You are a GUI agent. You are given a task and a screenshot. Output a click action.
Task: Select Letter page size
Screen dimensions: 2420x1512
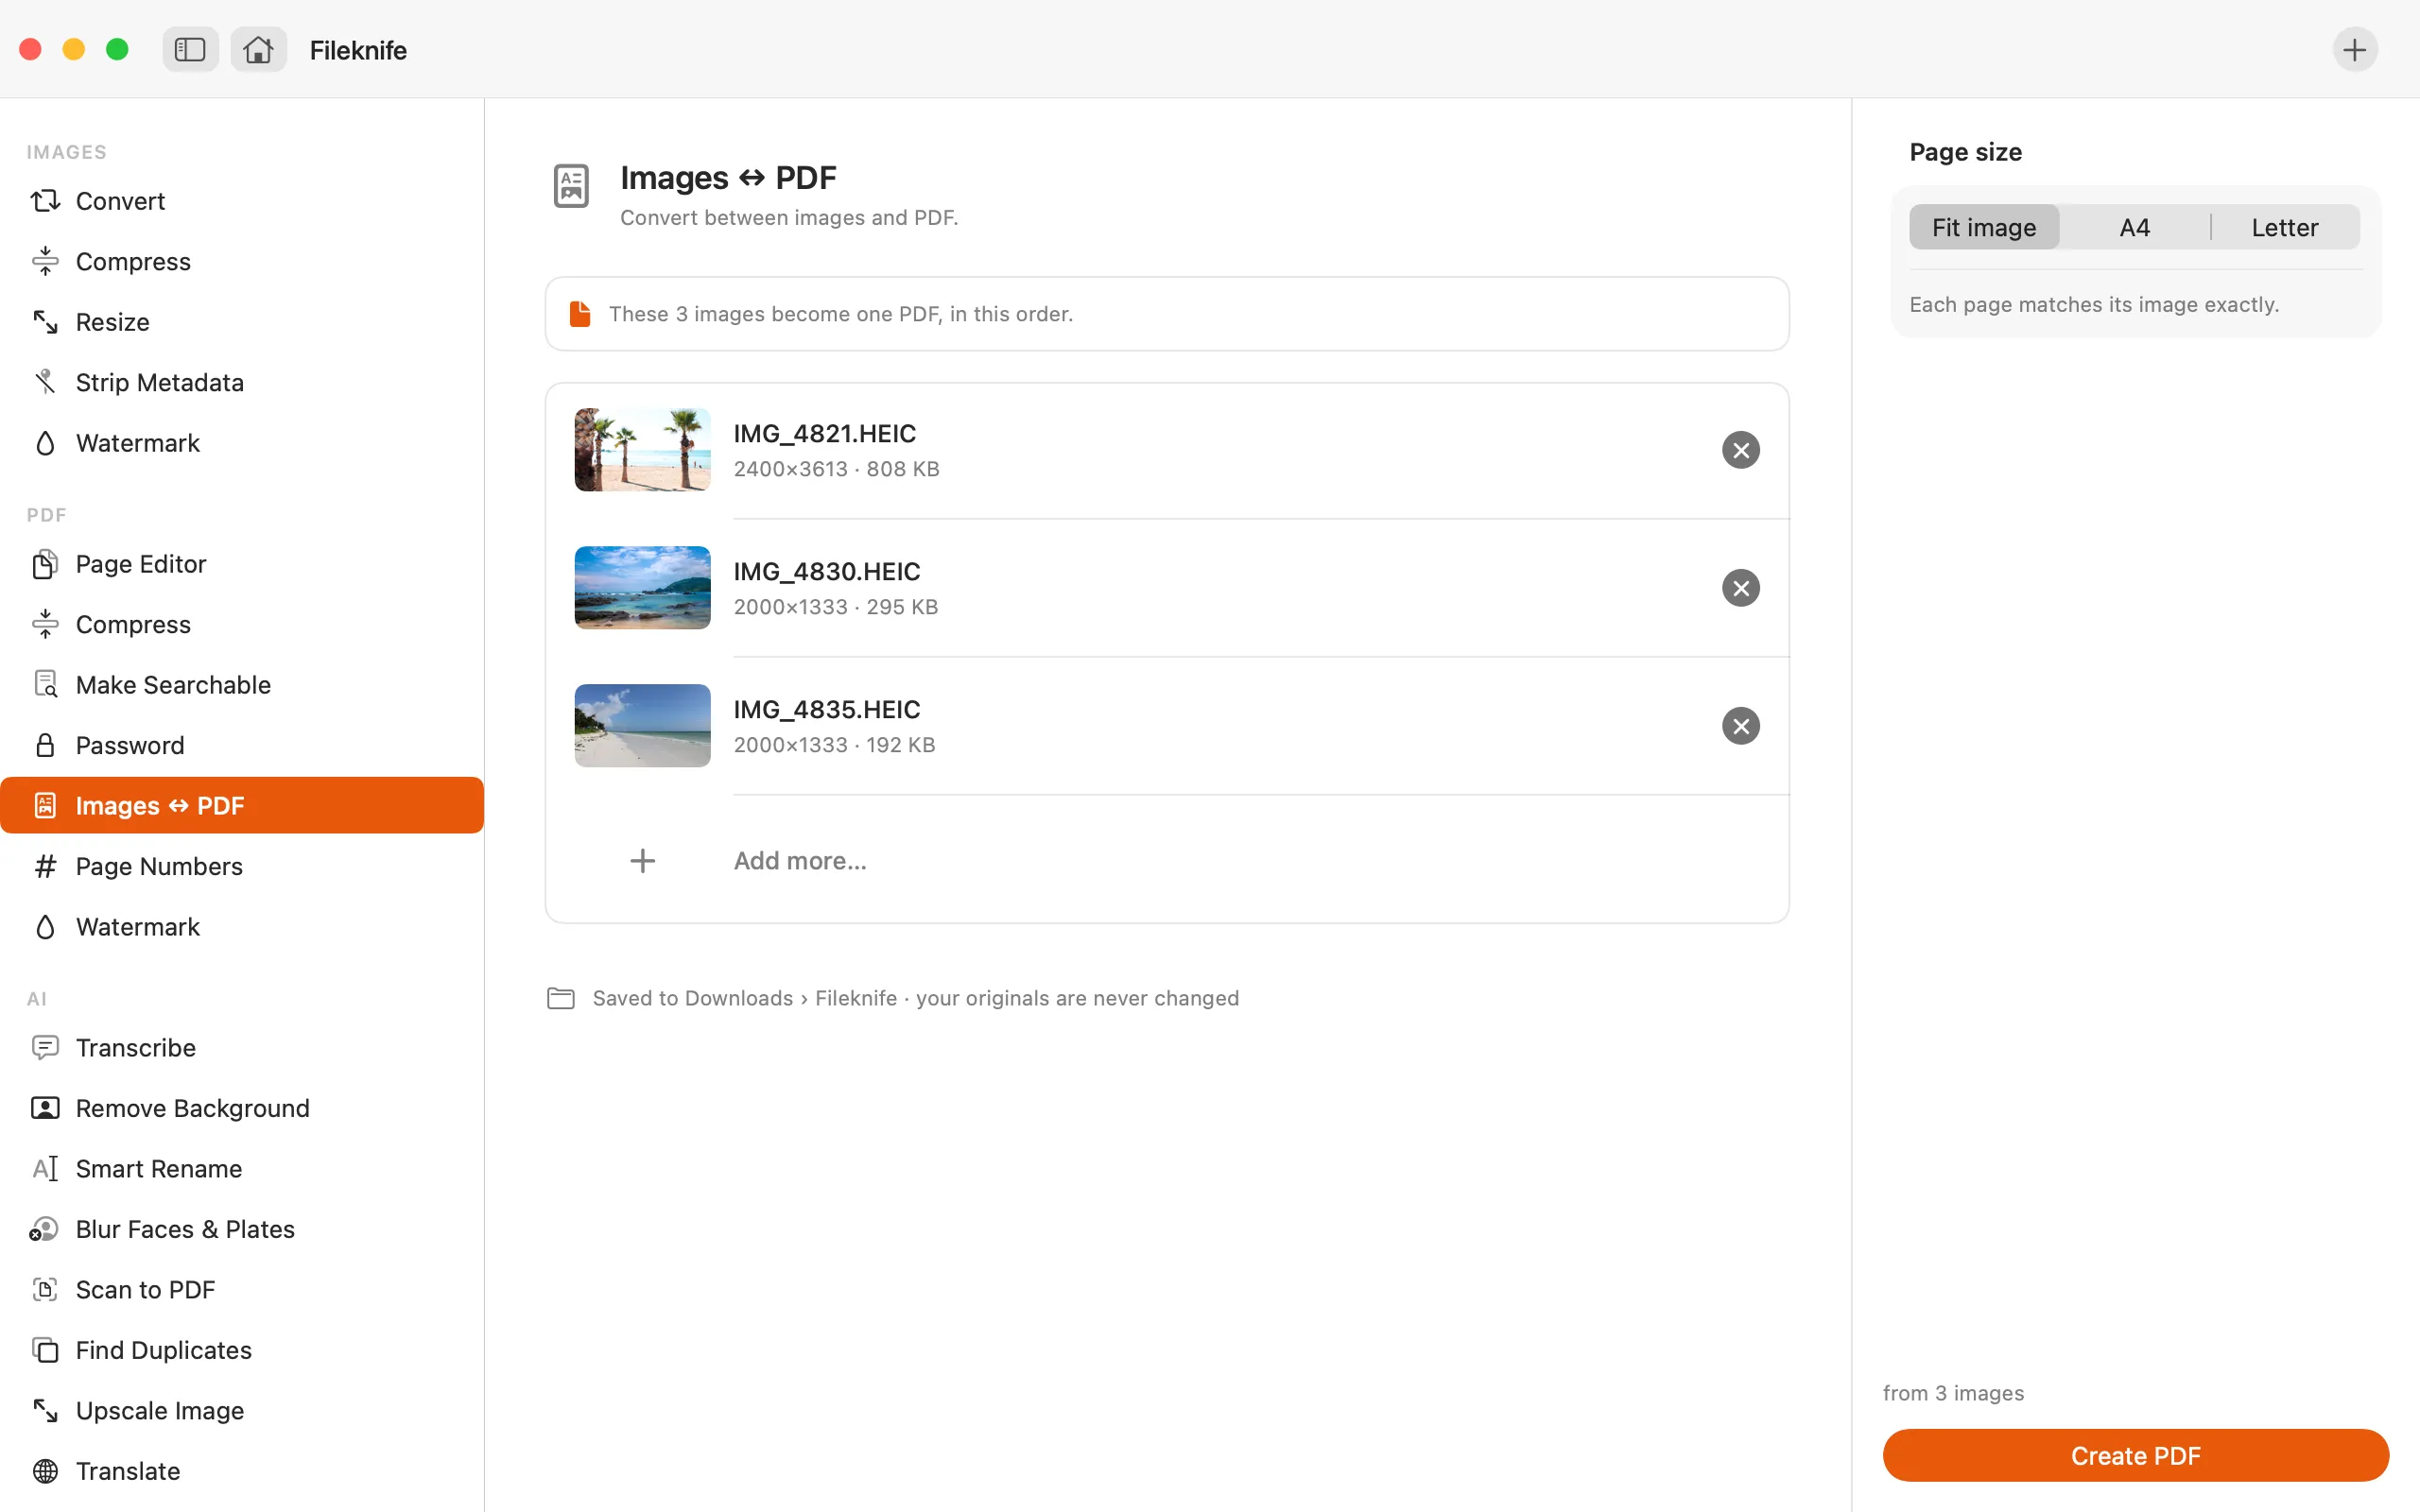pyautogui.click(x=2284, y=227)
